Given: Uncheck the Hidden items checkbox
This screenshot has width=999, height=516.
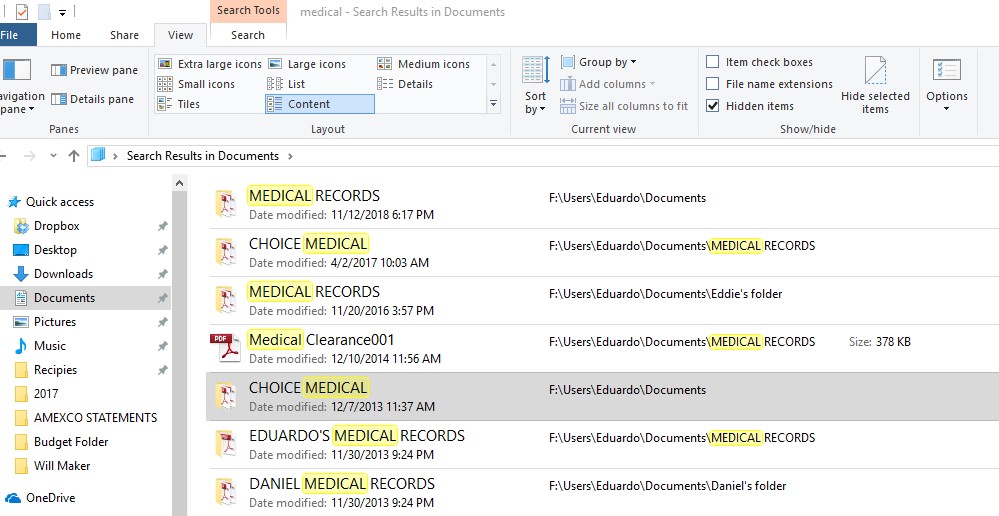Looking at the screenshot, I should (x=713, y=106).
